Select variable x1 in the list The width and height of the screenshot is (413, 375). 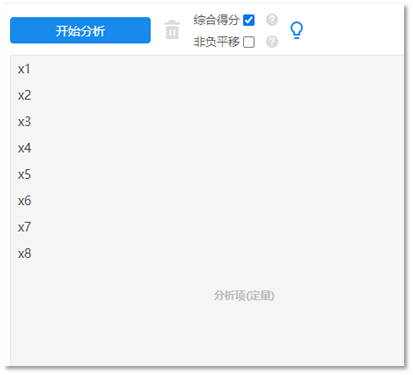coord(24,69)
